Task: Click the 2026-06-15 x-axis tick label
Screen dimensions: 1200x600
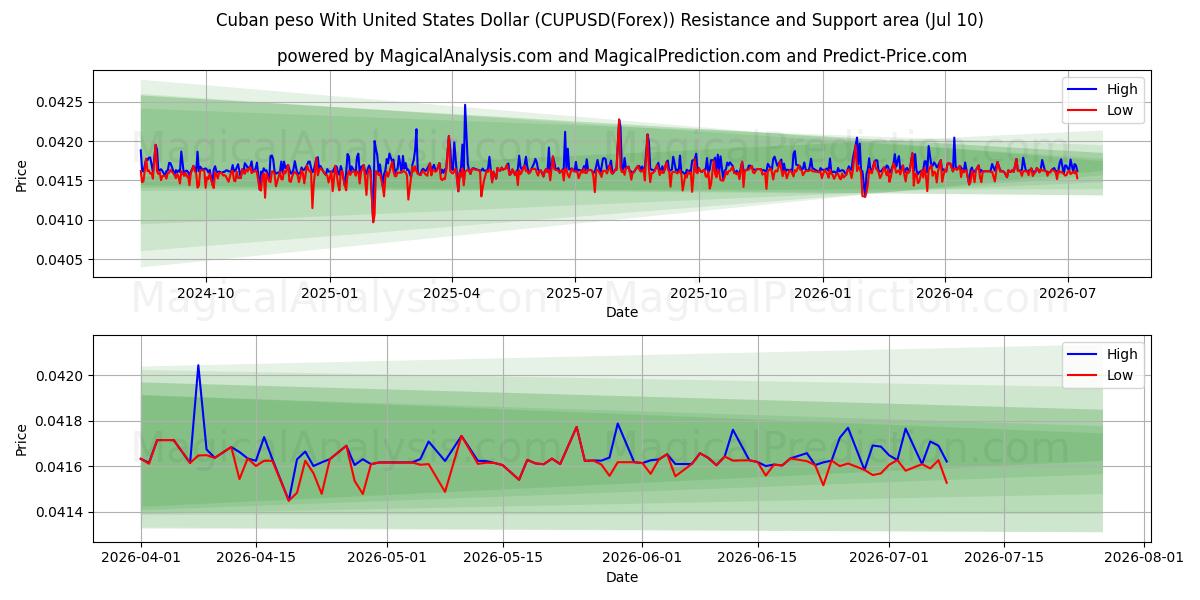Action: [757, 558]
